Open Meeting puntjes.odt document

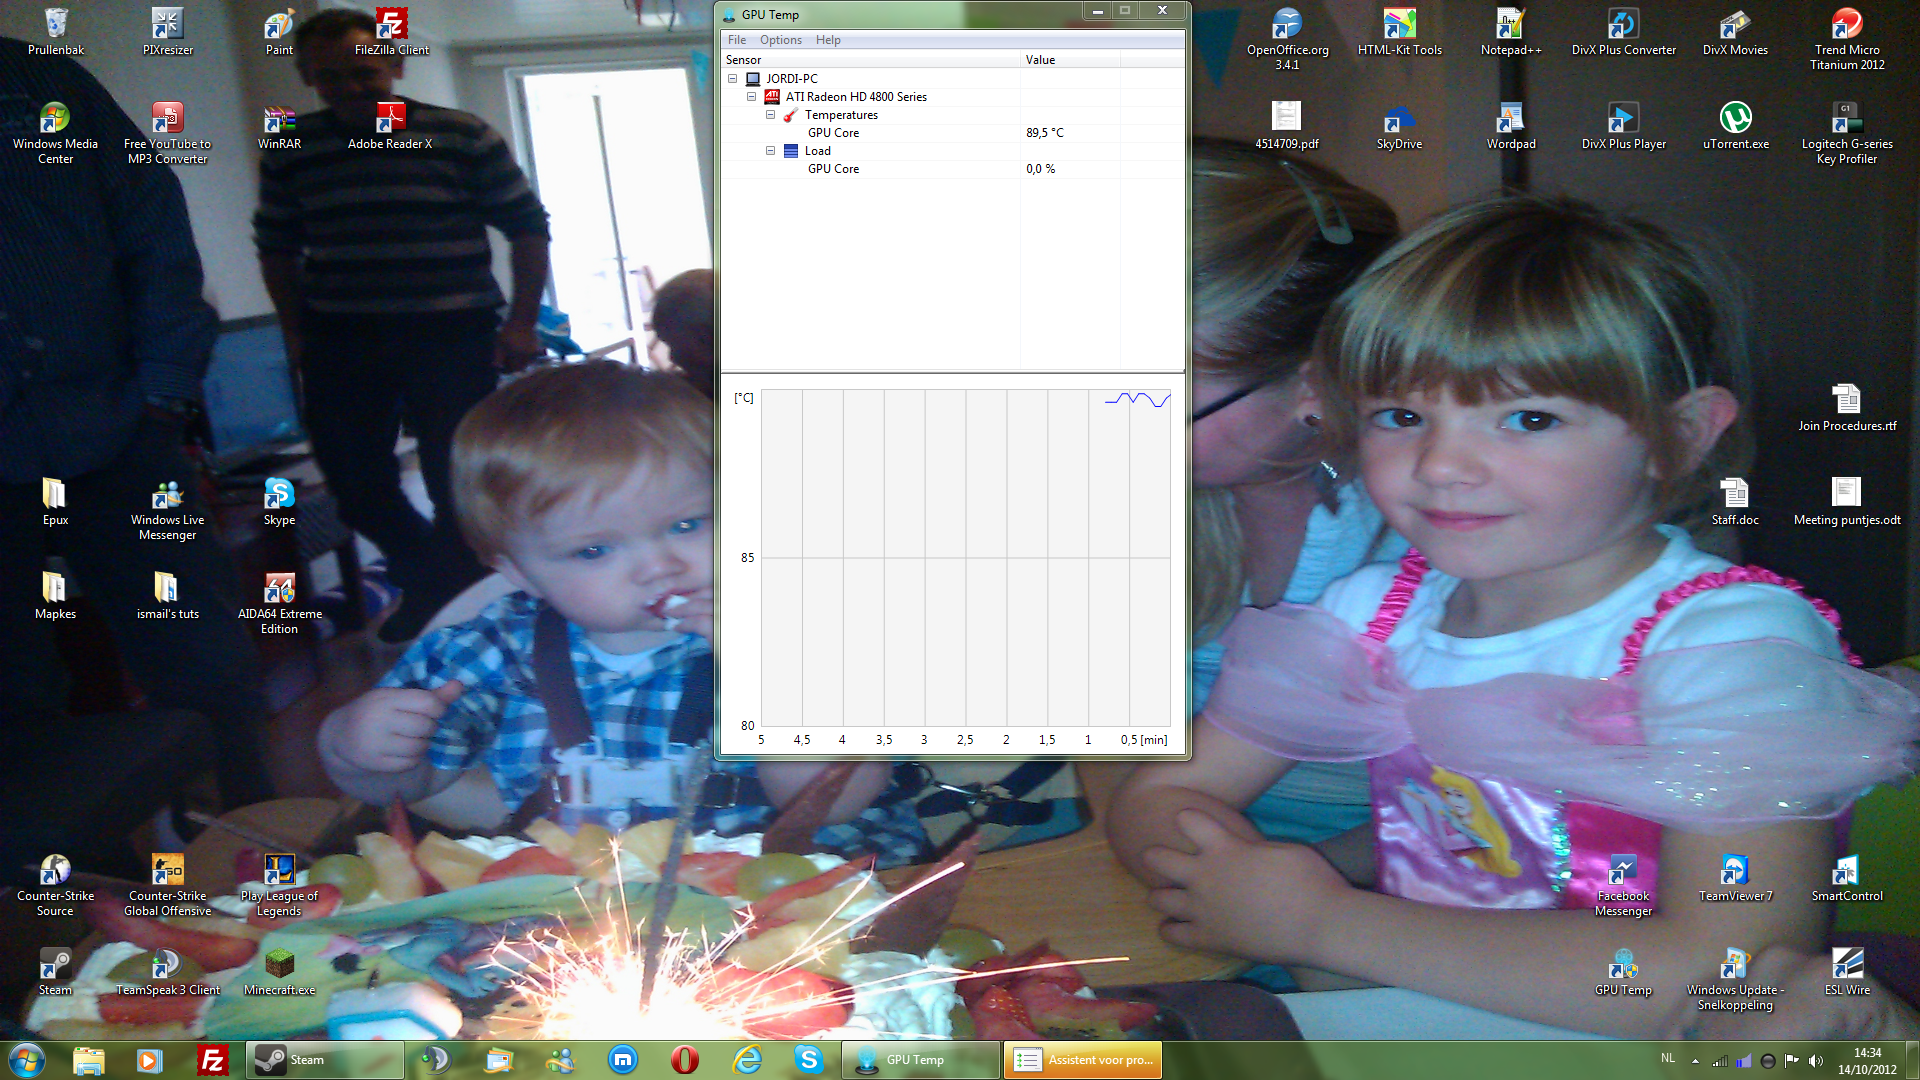click(x=1847, y=501)
